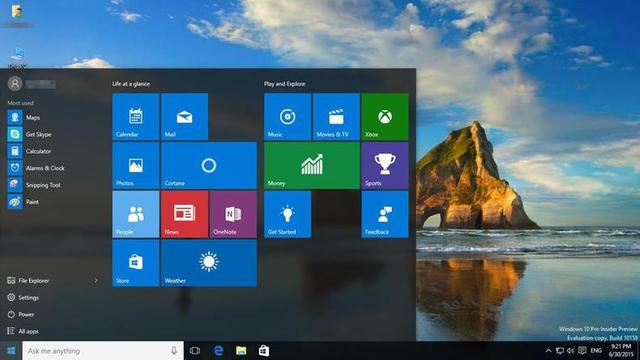
Task: Click the ENG language indicator
Action: tap(596, 351)
